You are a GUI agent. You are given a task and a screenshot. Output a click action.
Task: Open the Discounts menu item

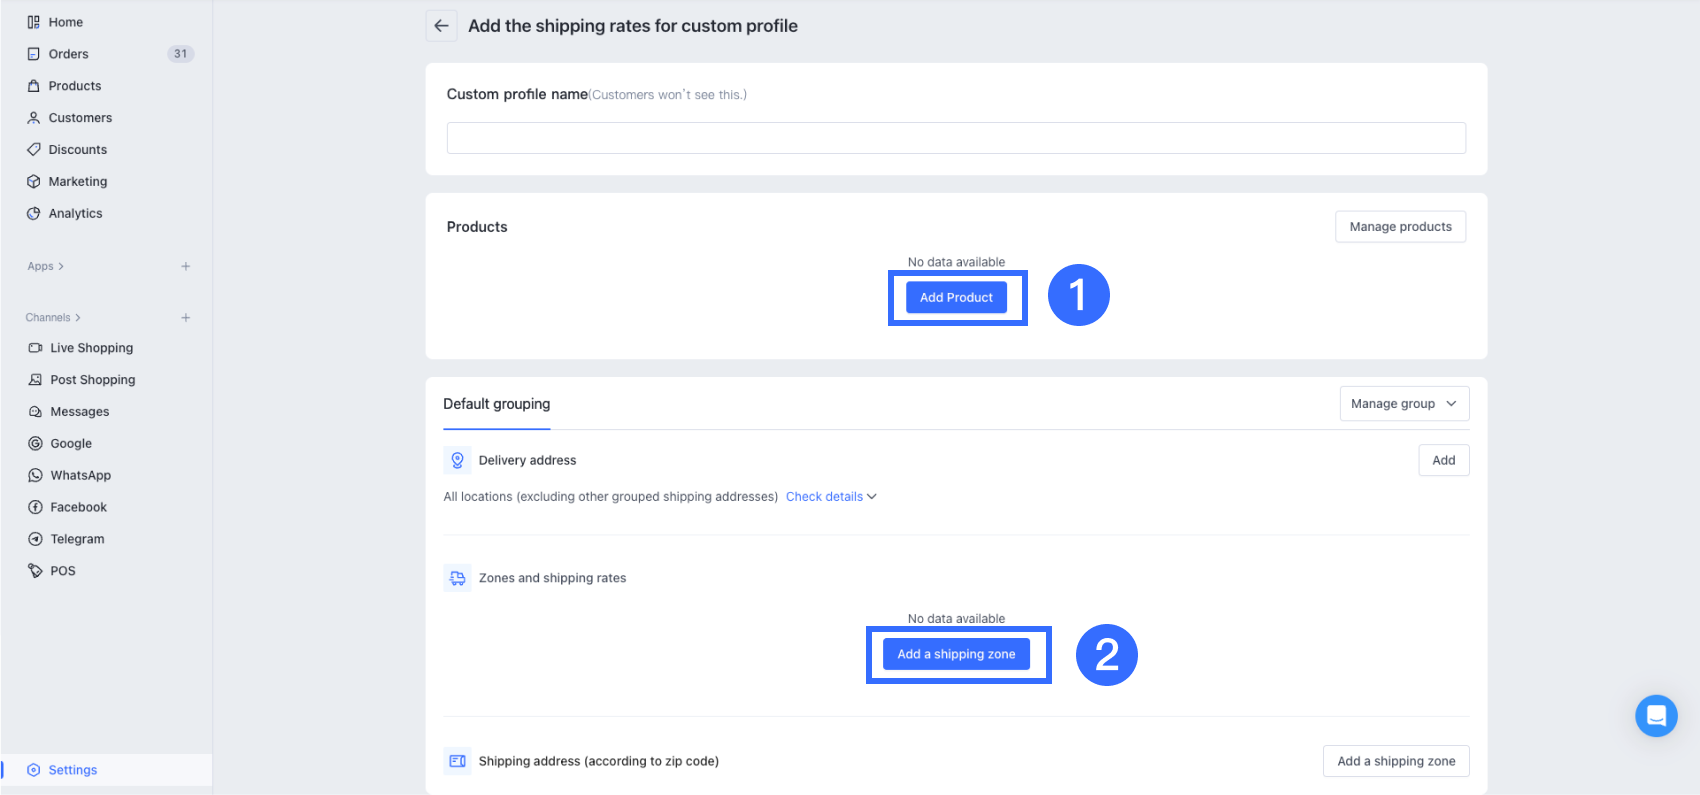(77, 150)
